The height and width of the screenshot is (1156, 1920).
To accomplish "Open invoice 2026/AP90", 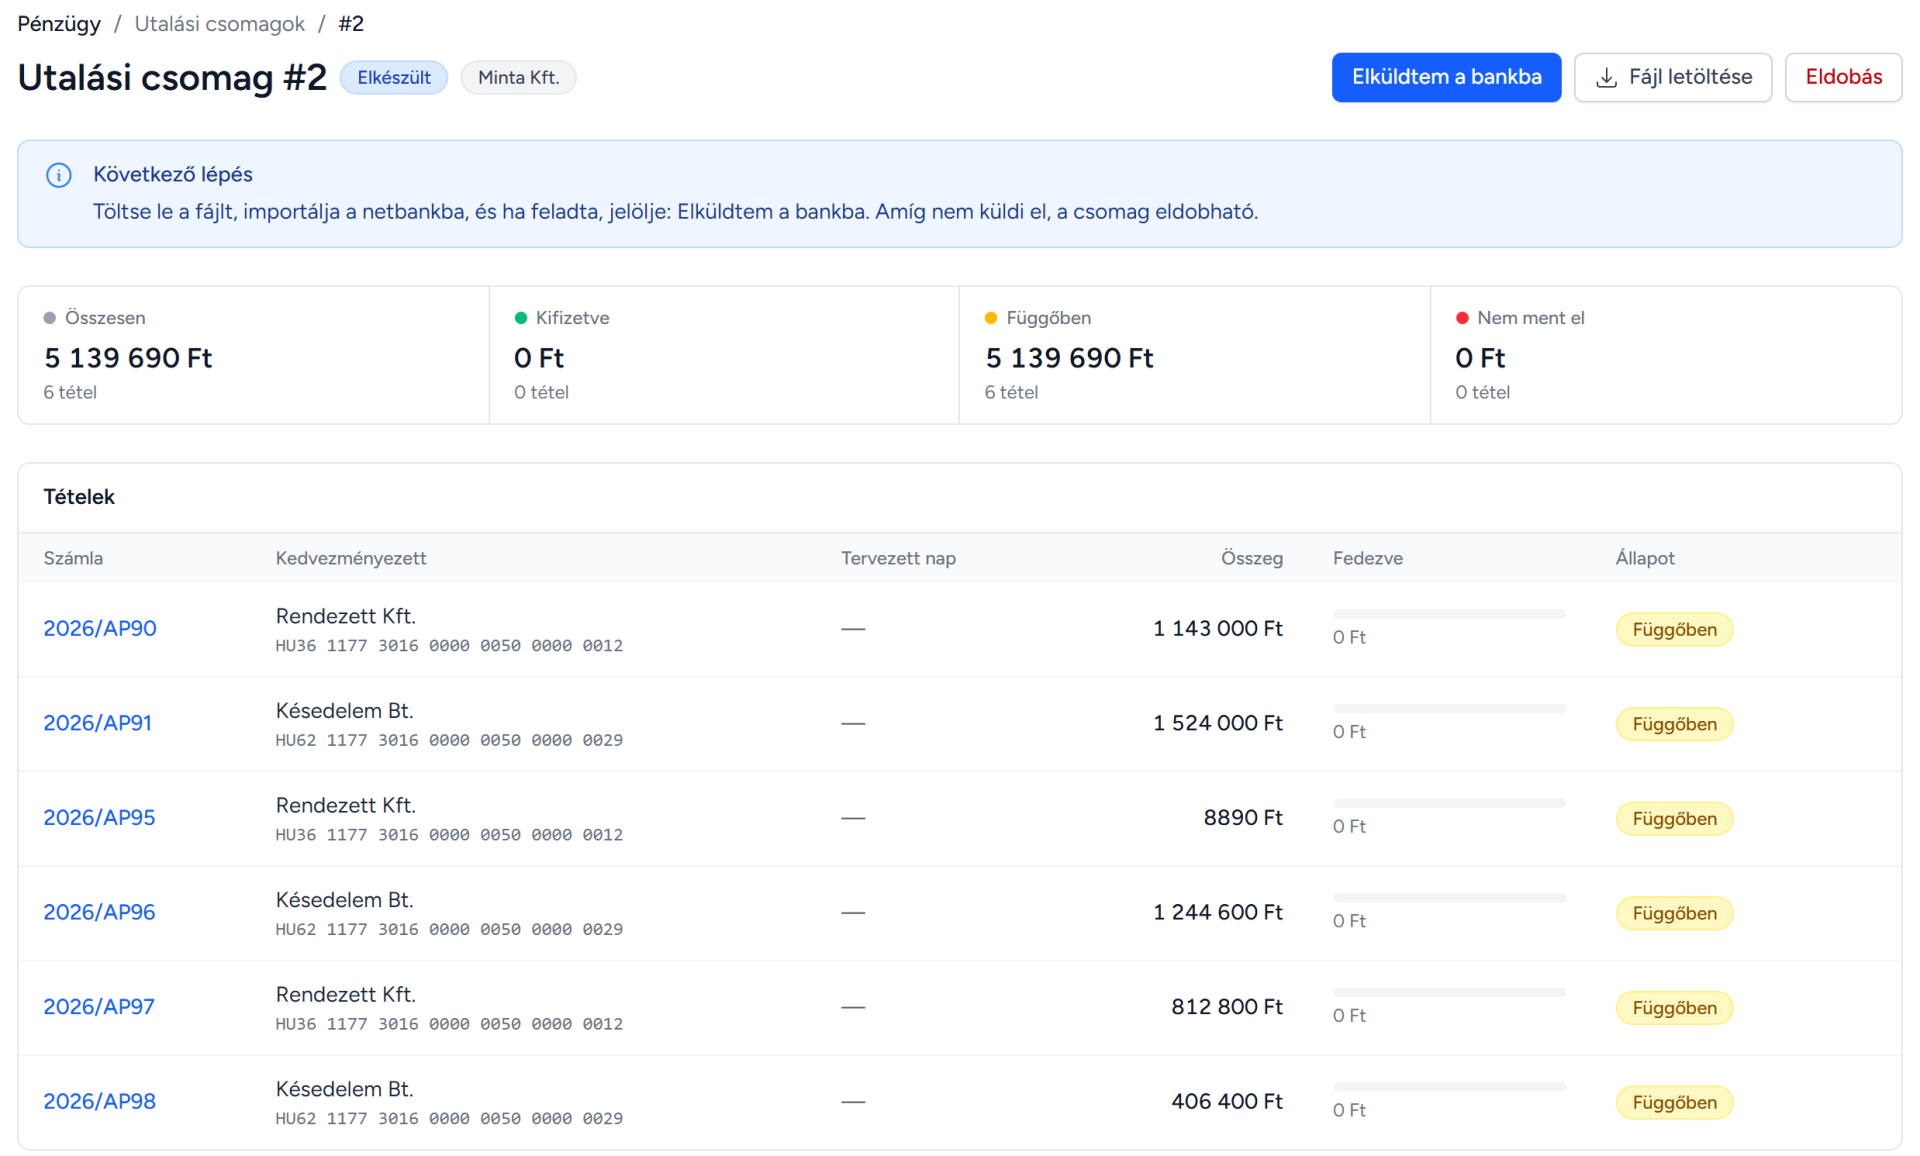I will [x=100, y=628].
